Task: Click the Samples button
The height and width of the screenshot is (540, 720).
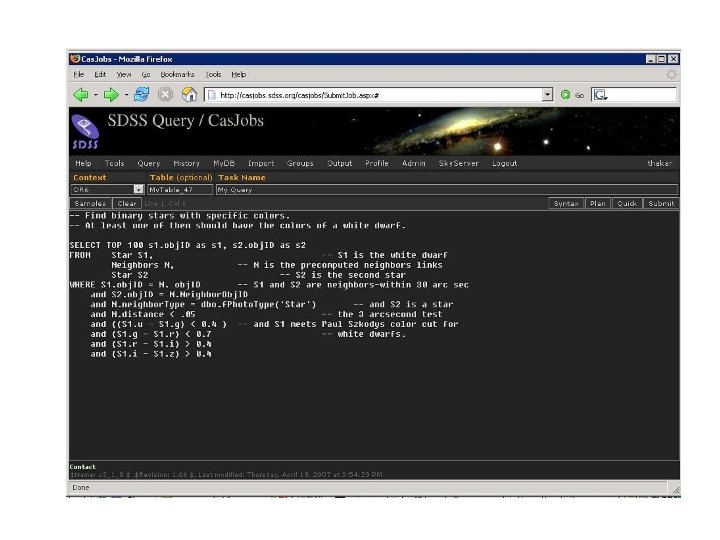Action: [x=90, y=203]
